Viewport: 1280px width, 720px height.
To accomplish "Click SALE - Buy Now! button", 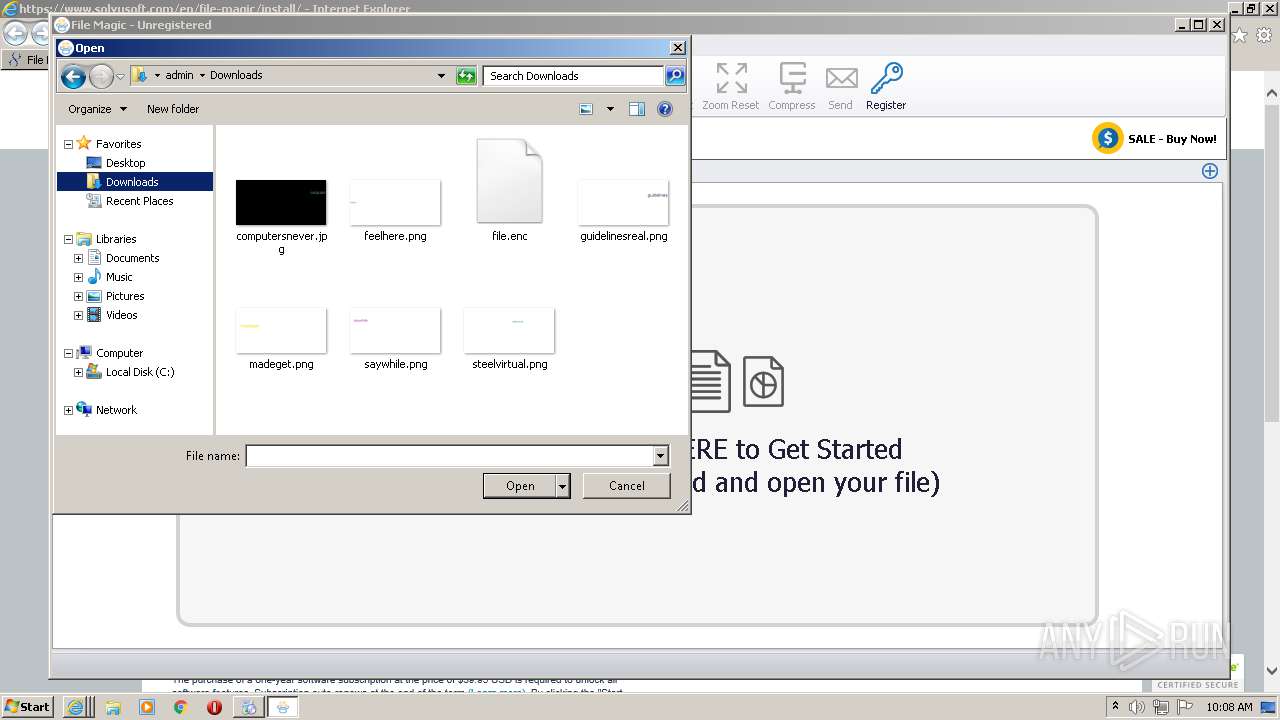I will (x=1156, y=139).
